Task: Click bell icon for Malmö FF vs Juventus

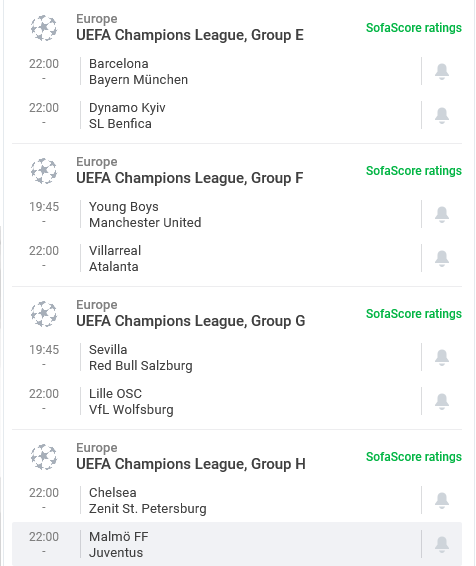Action: pos(442,544)
